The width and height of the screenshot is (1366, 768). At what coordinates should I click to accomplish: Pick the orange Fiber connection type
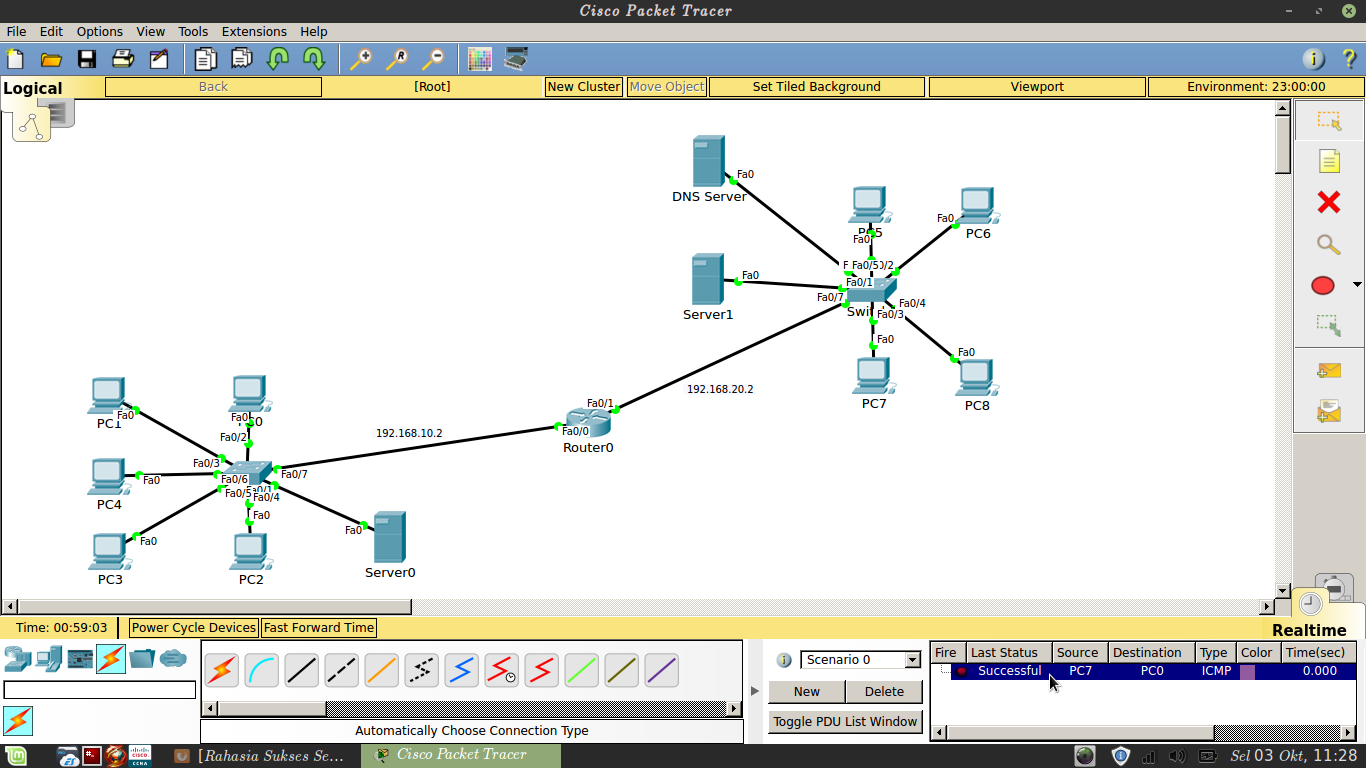click(382, 670)
